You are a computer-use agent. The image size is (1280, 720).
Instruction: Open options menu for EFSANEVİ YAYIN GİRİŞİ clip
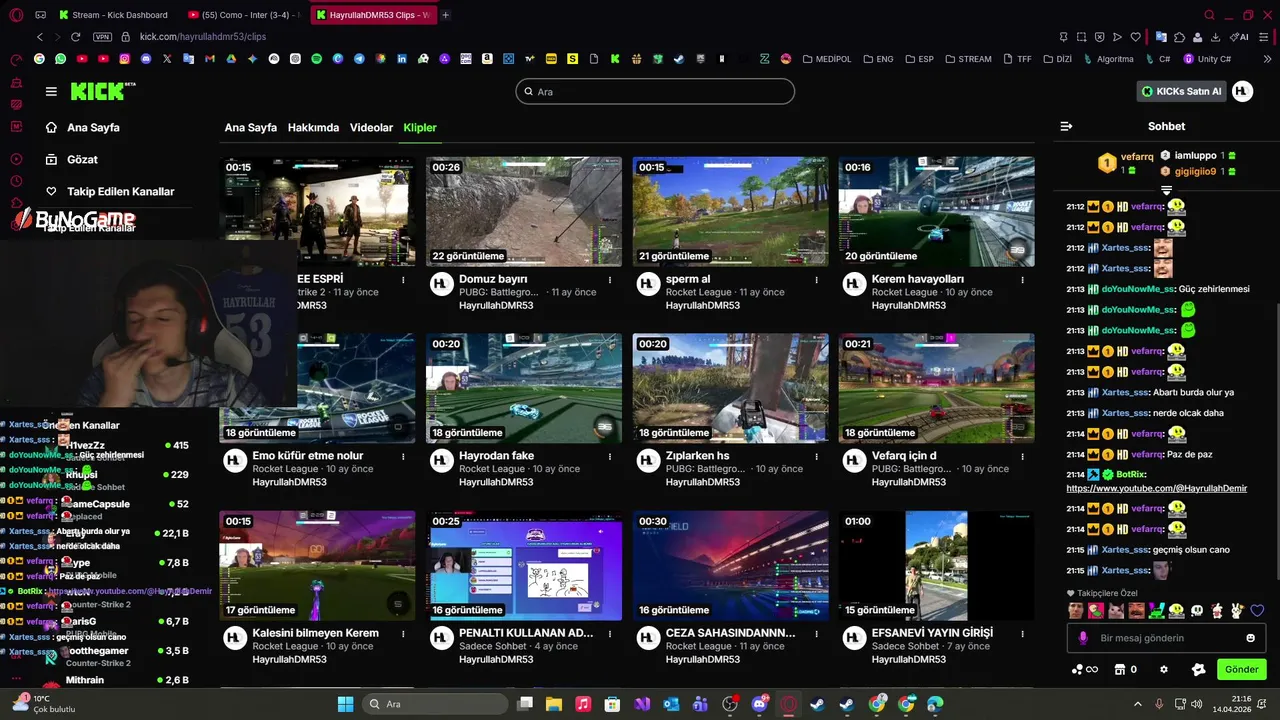(1022, 634)
